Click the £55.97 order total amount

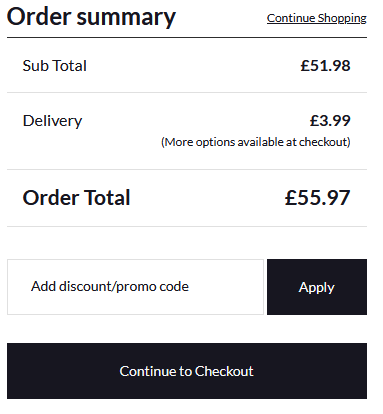tap(317, 197)
